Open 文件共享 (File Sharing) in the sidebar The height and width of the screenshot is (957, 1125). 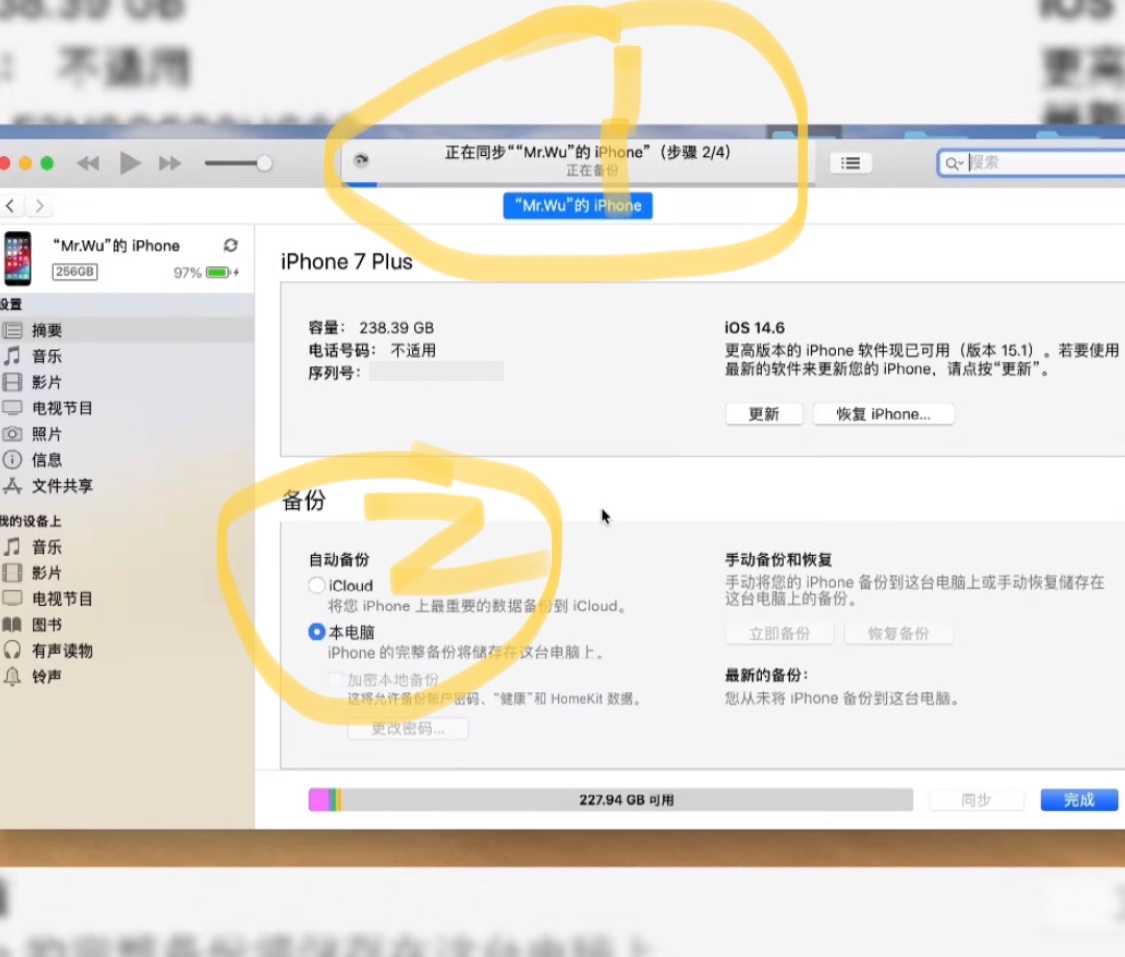(x=62, y=486)
